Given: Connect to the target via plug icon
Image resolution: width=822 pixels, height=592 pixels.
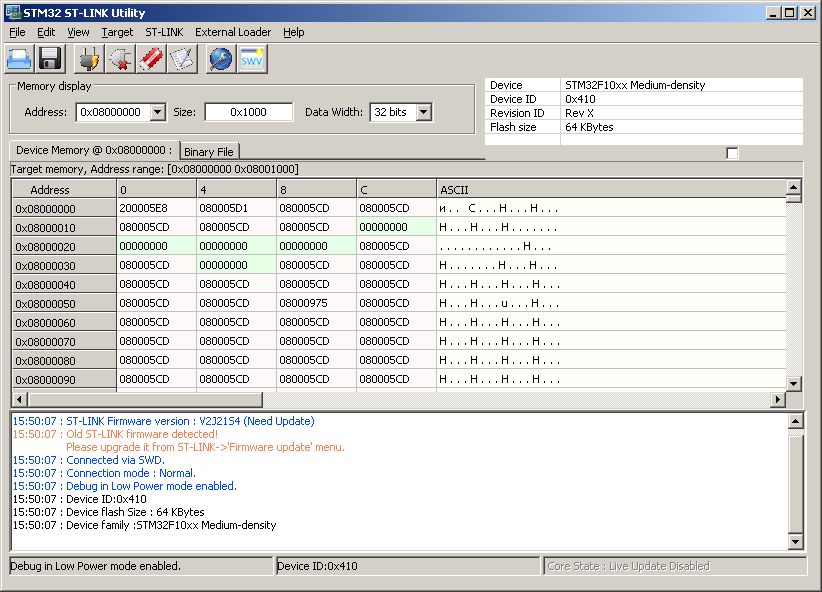Looking at the screenshot, I should click(90, 59).
